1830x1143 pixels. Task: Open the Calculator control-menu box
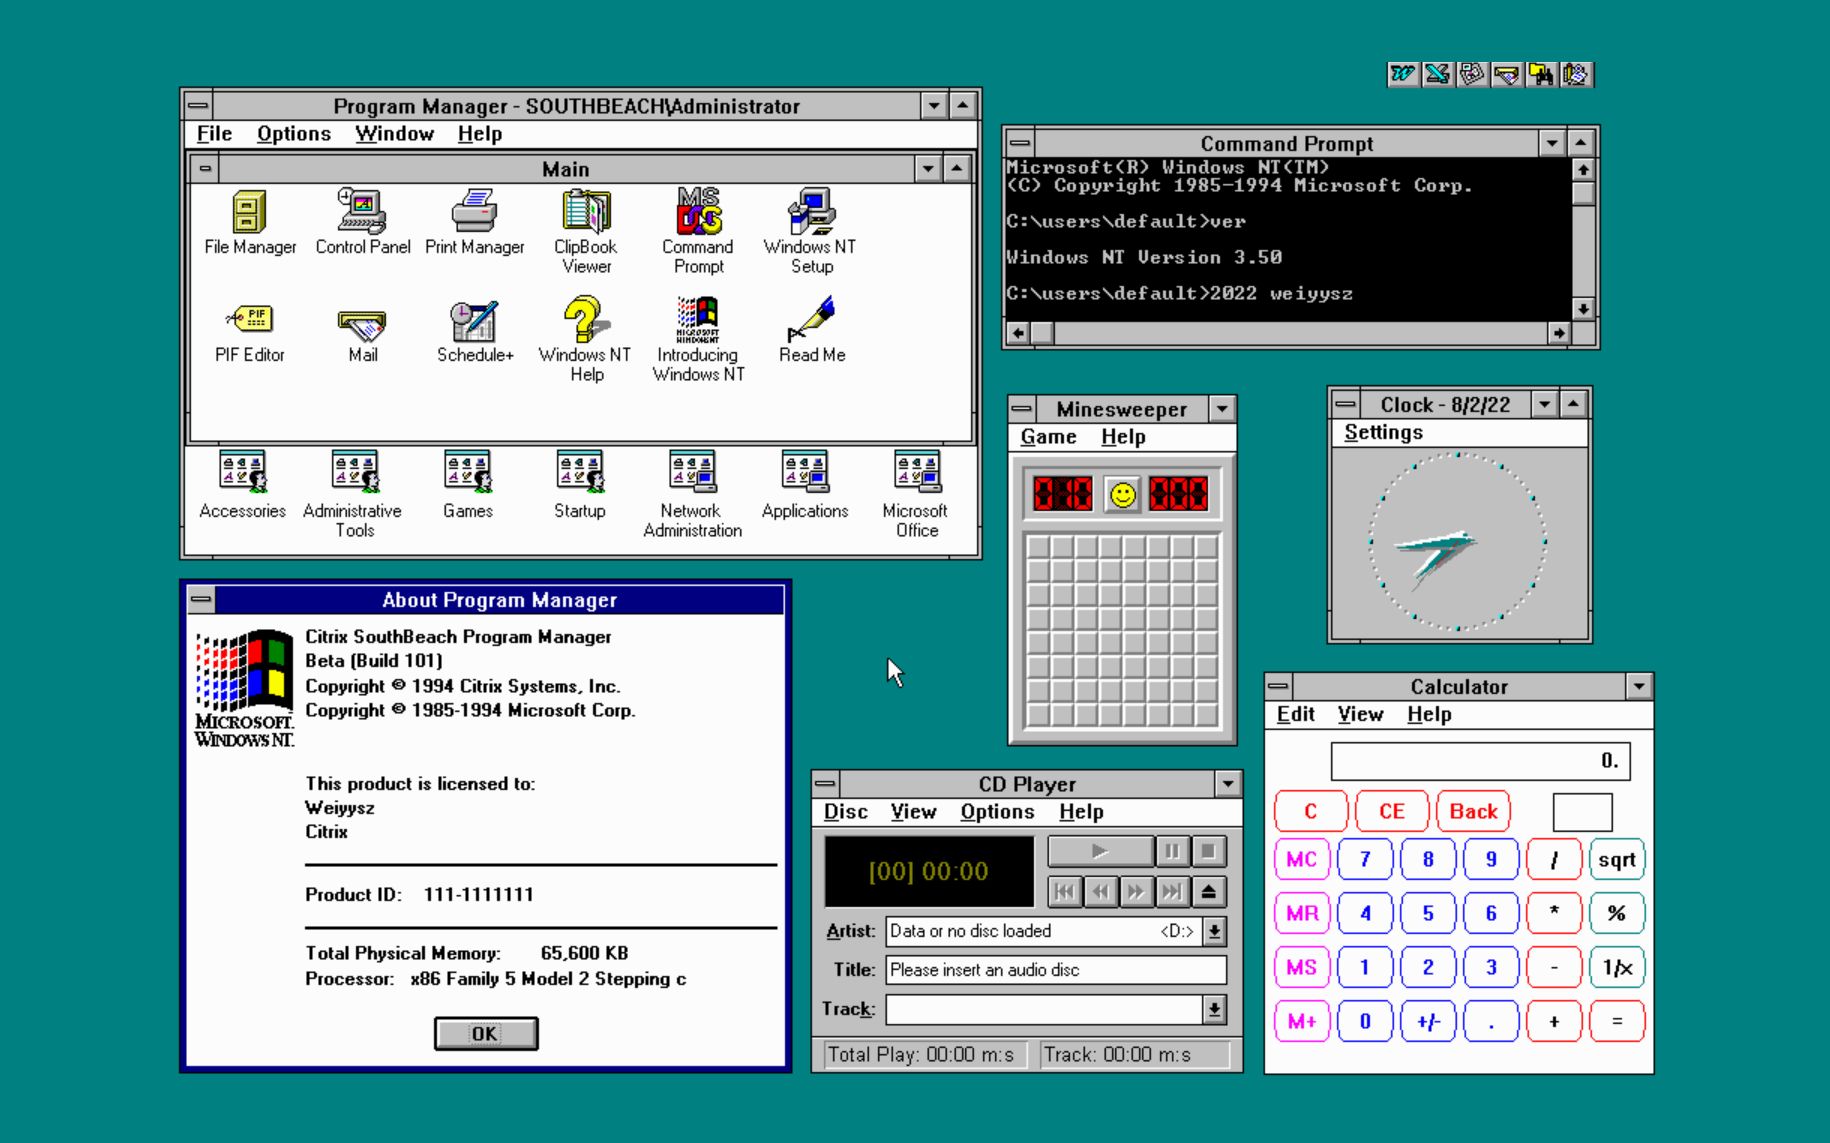(x=1280, y=686)
